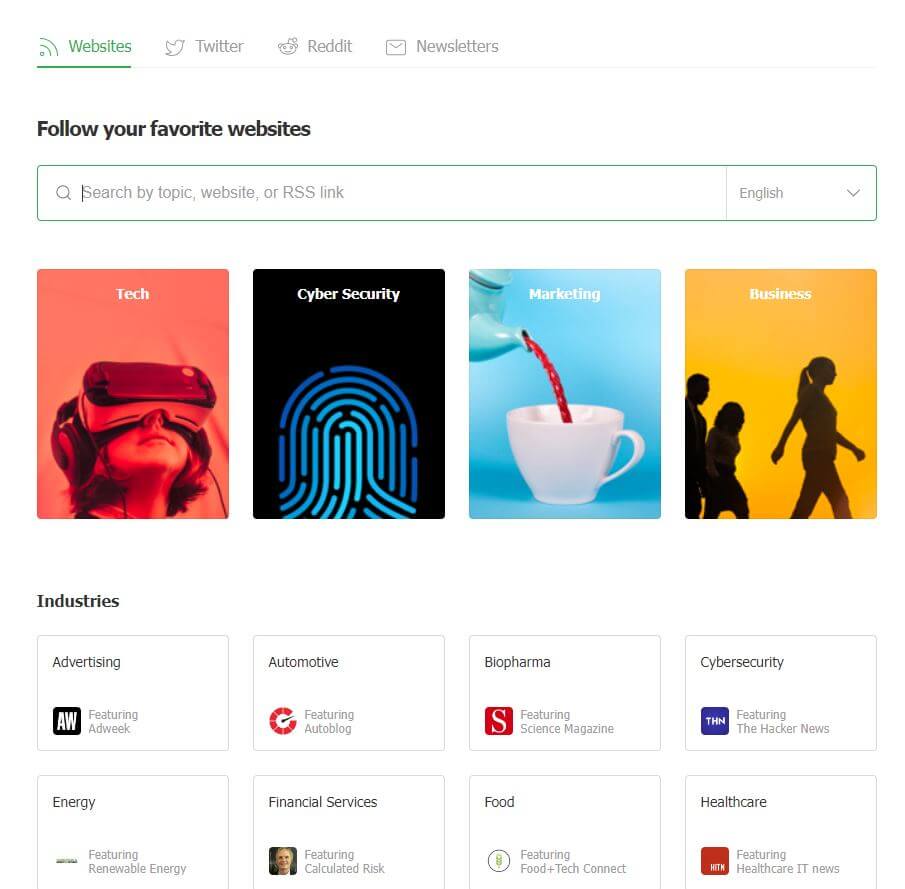Click the Calculated Risk portrait icon
The width and height of the screenshot is (905, 889).
point(283,861)
